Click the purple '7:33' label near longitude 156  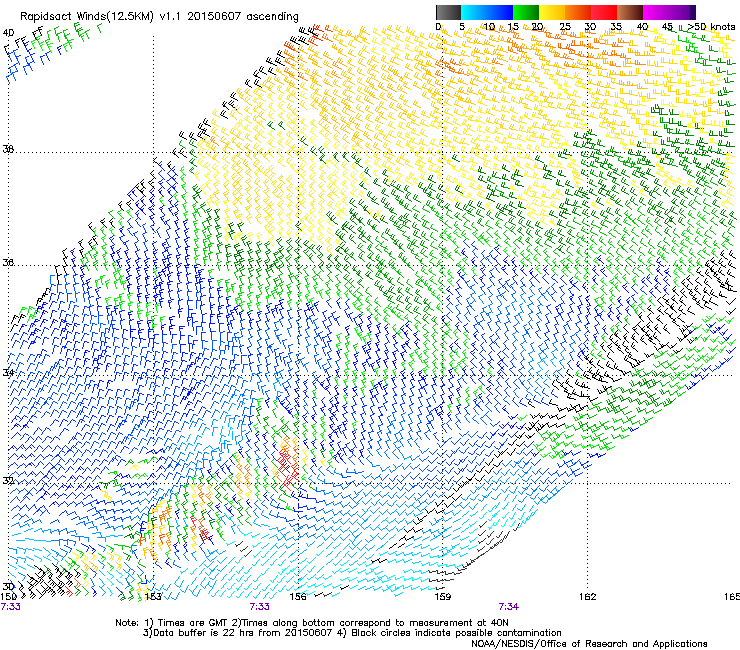point(260,607)
